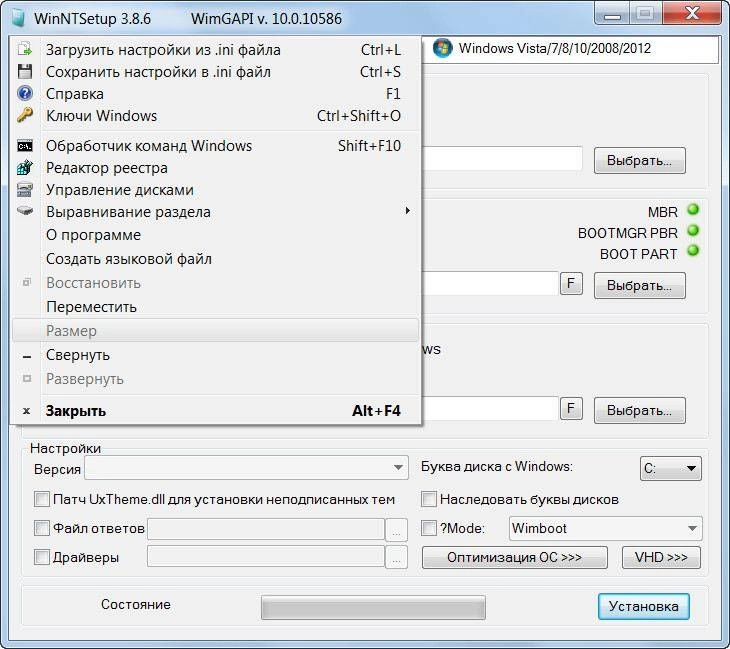
Task: Click the blue question mark help icon
Action: (25, 94)
